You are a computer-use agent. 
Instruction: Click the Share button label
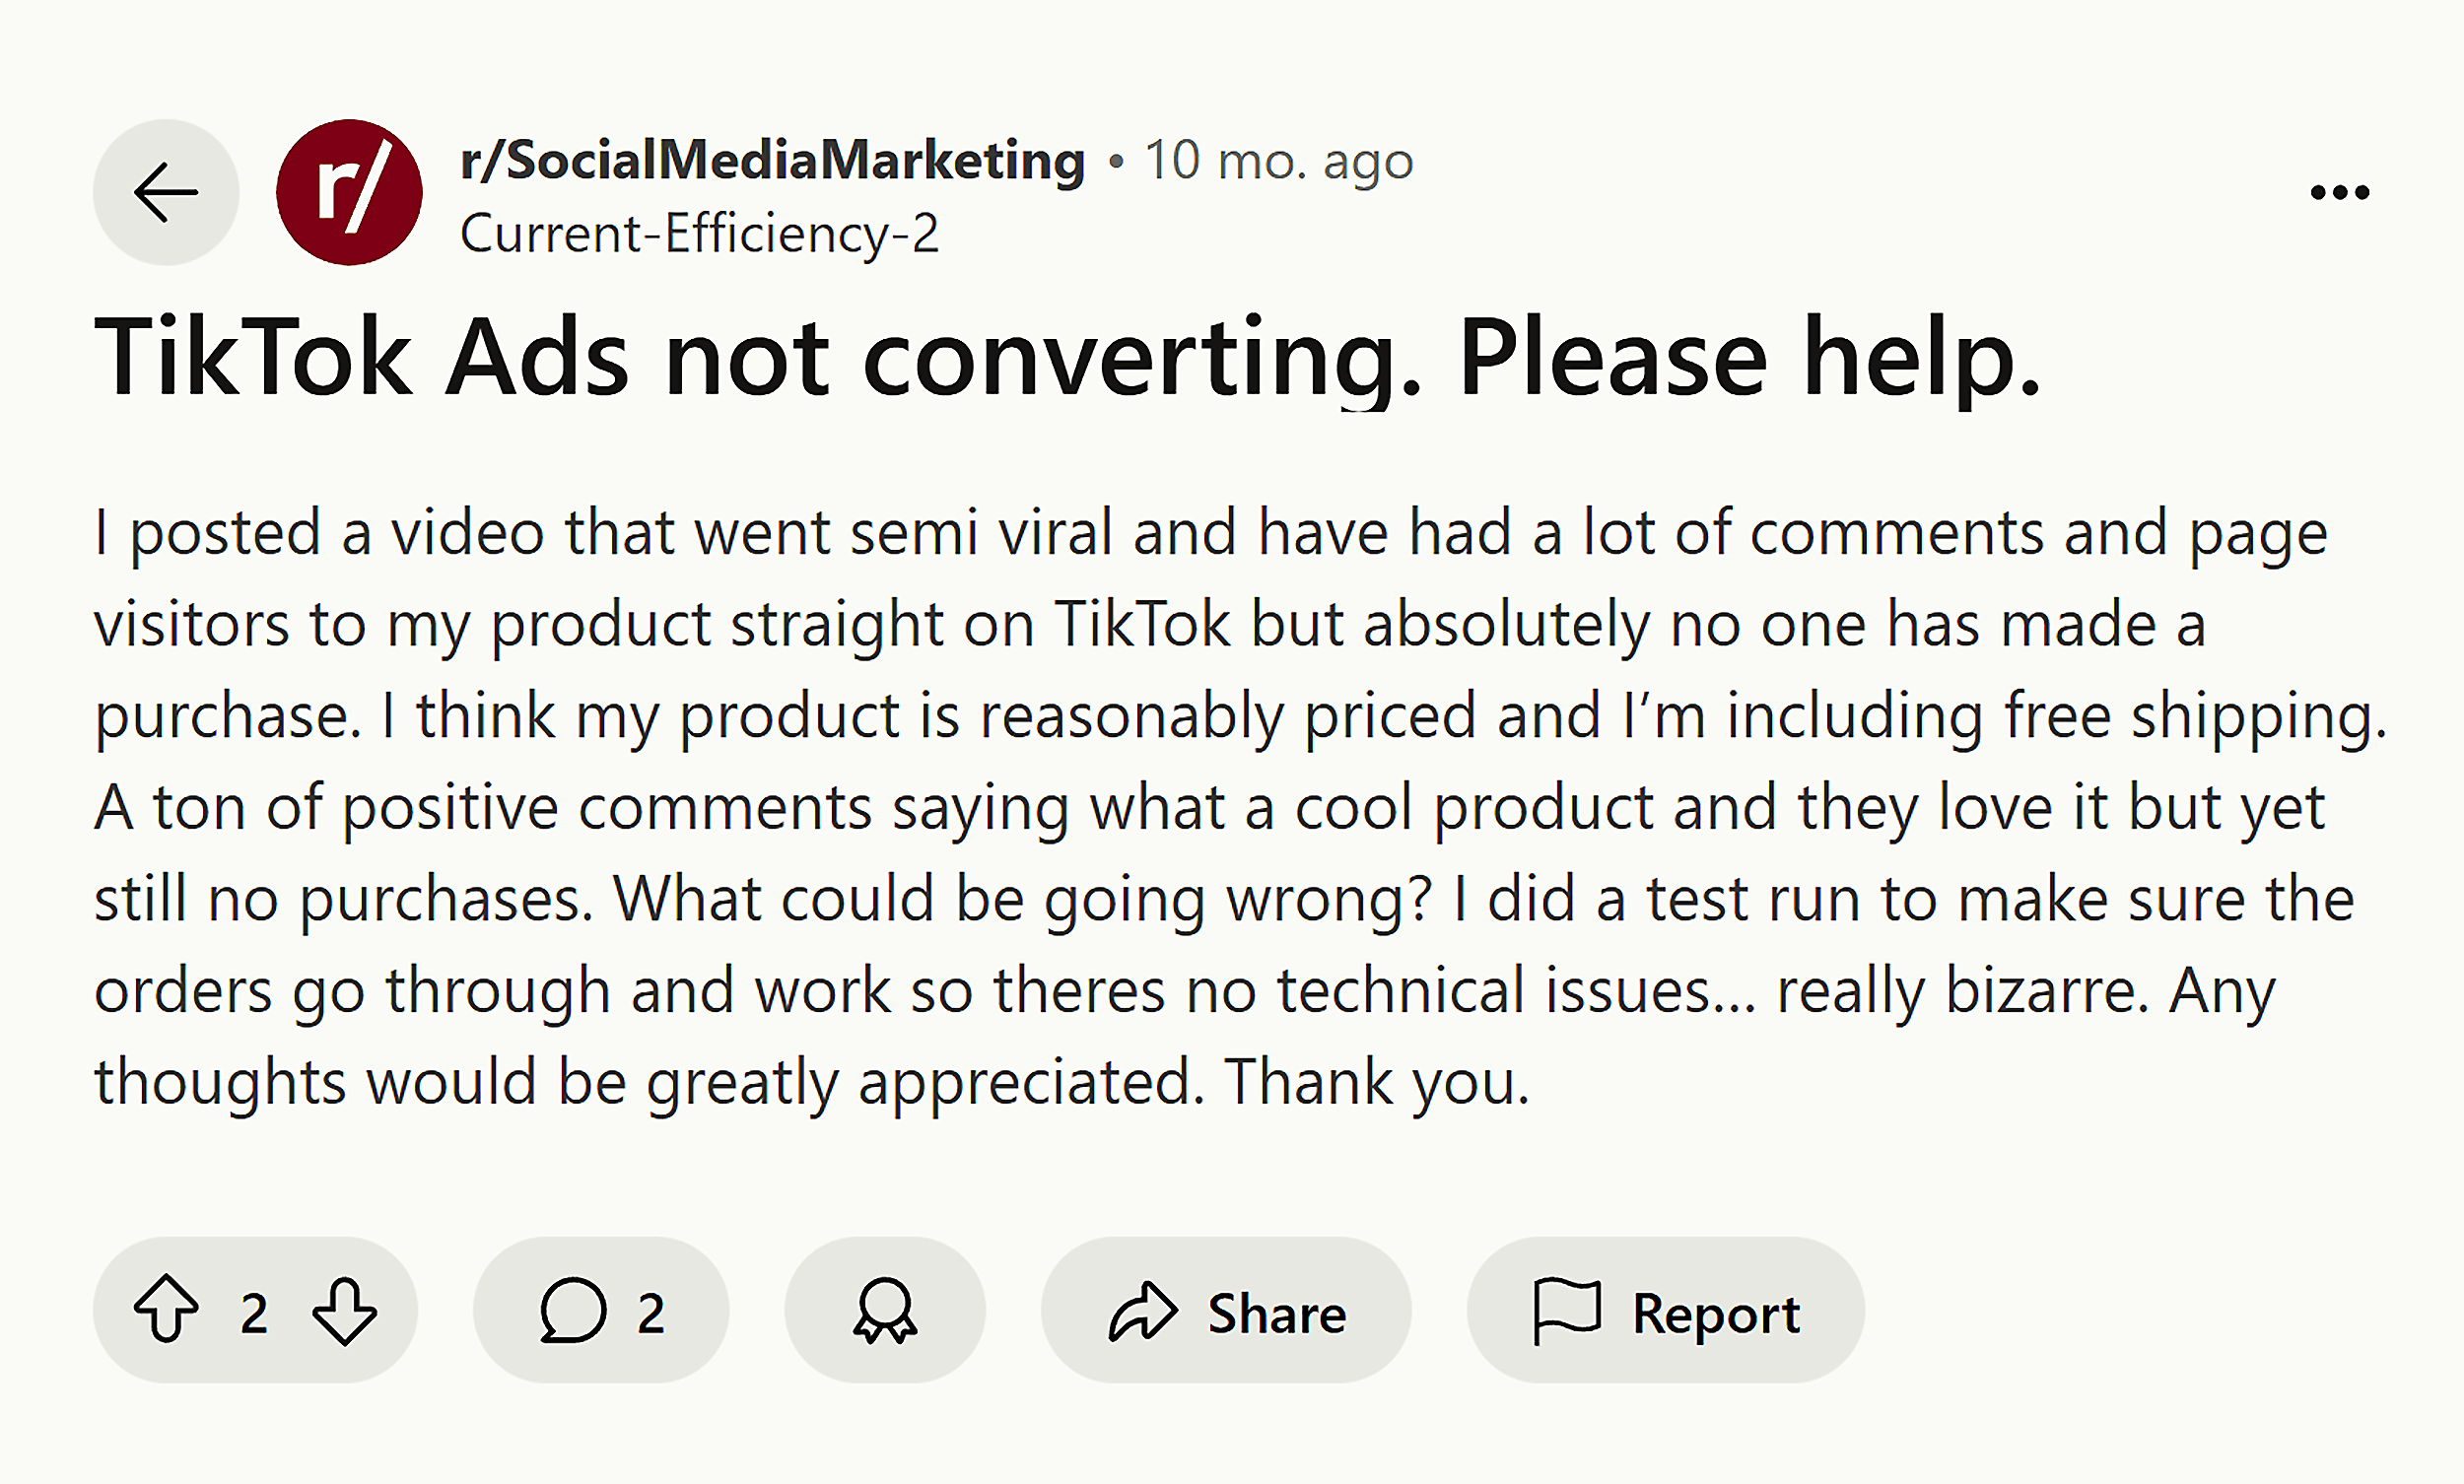[x=1277, y=1313]
